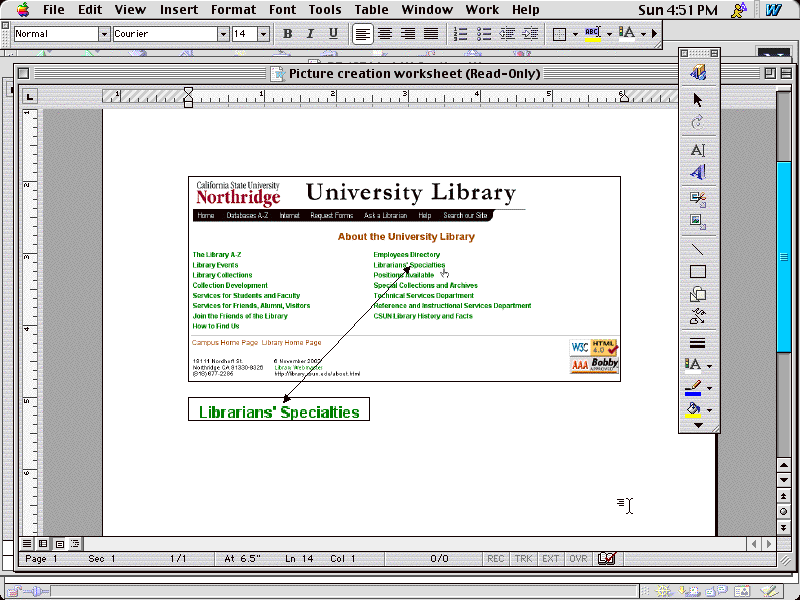This screenshot has height=600, width=800.
Task: Click Select Browse Object button
Action: (784, 512)
